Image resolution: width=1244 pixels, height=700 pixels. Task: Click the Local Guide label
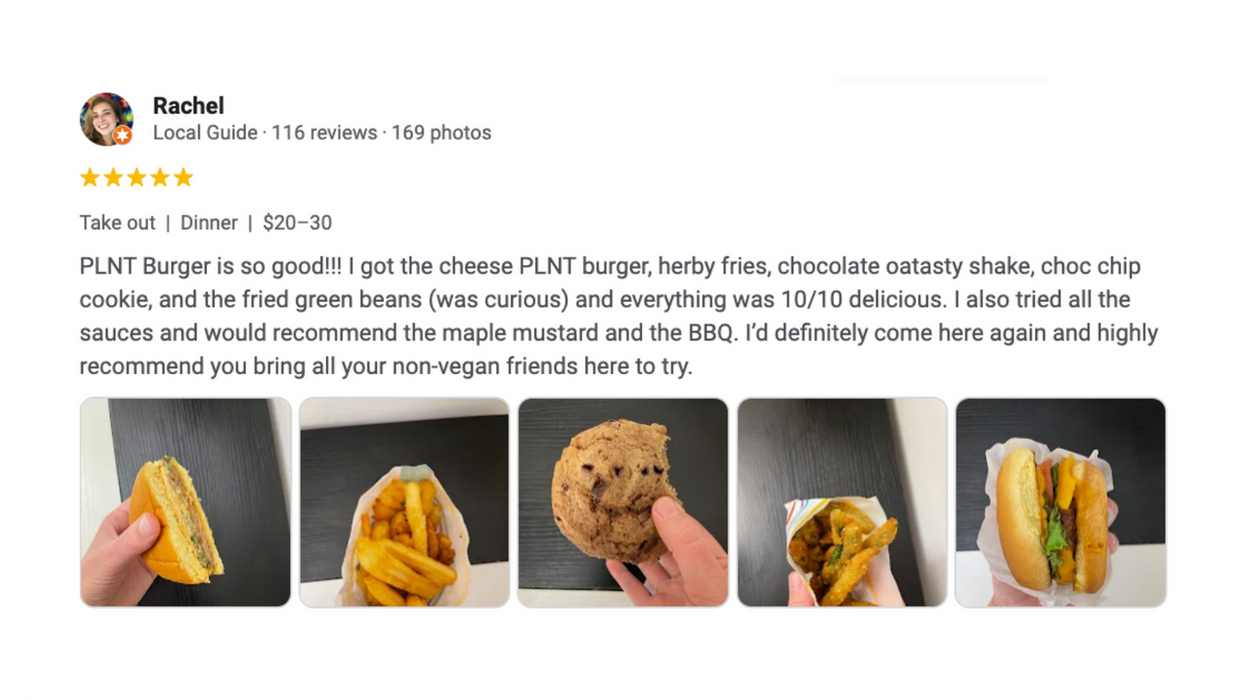[205, 132]
